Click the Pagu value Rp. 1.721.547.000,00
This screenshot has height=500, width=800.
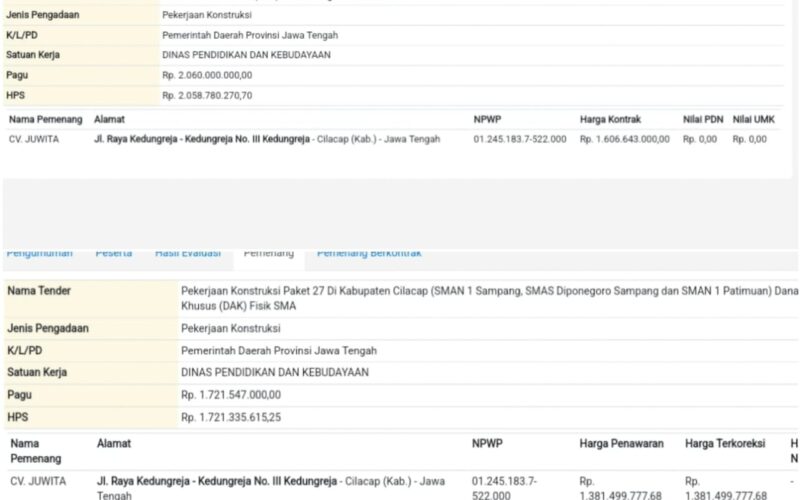point(231,395)
